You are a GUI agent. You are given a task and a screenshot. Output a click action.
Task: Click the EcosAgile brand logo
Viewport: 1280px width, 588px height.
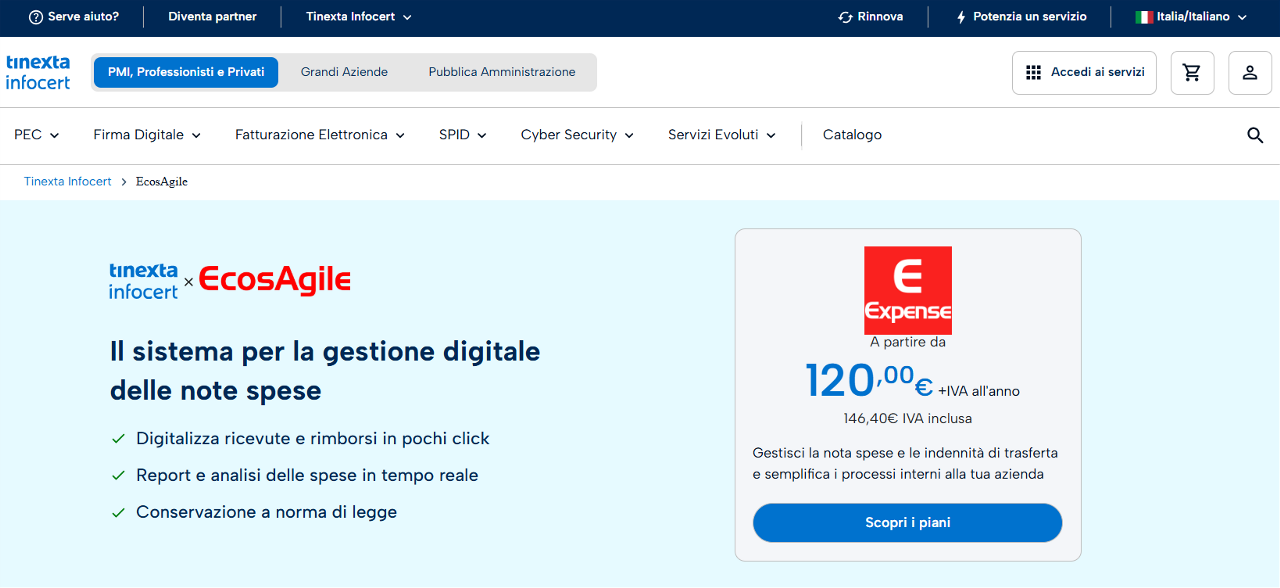pyautogui.click(x=275, y=279)
